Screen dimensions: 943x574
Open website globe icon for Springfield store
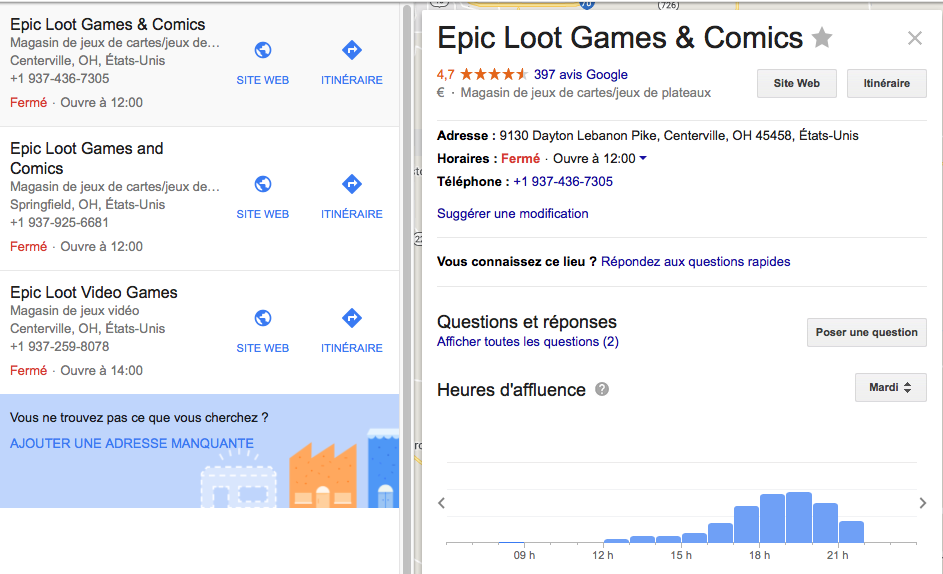click(263, 184)
